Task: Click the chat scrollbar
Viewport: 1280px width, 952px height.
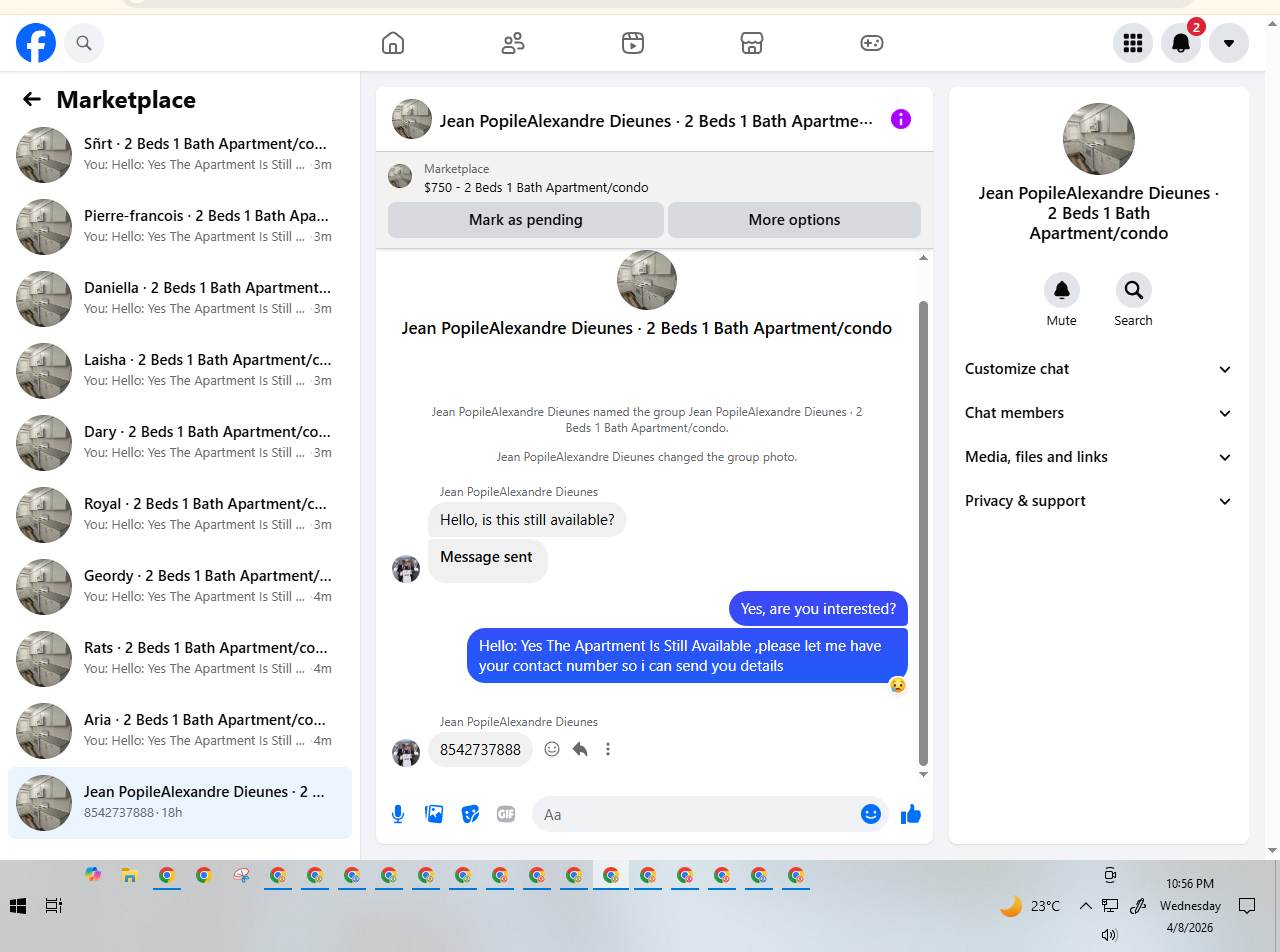Action: click(x=923, y=532)
